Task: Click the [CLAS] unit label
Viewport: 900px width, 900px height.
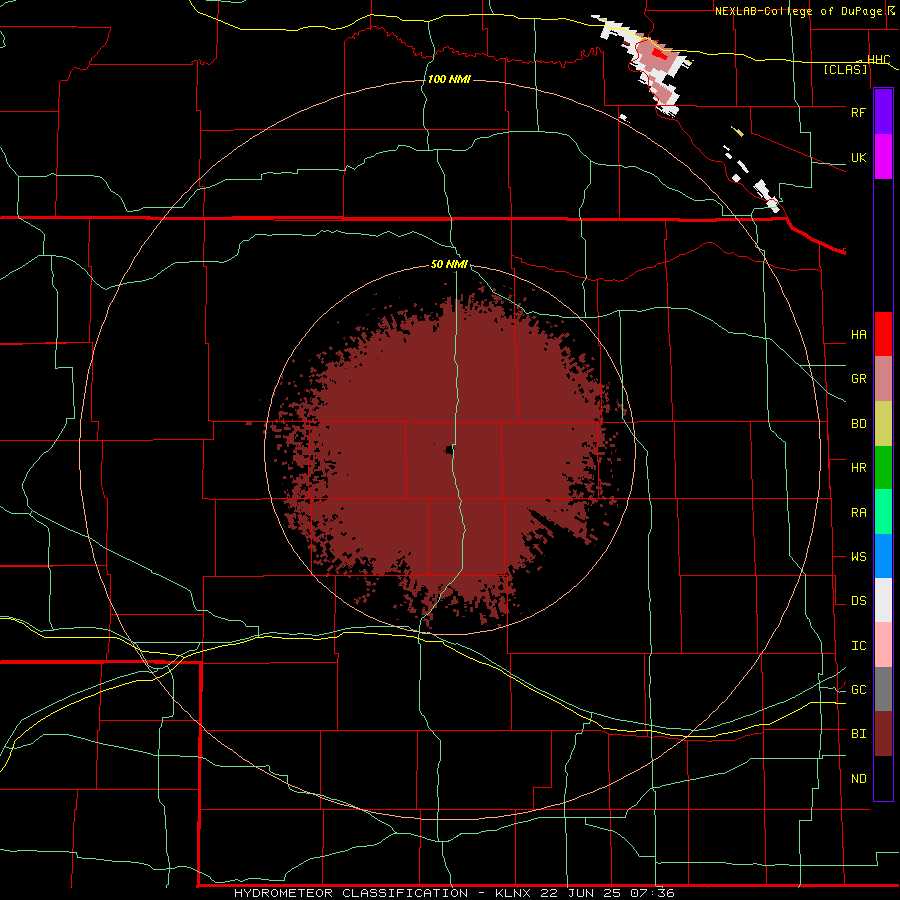Action: (845, 70)
